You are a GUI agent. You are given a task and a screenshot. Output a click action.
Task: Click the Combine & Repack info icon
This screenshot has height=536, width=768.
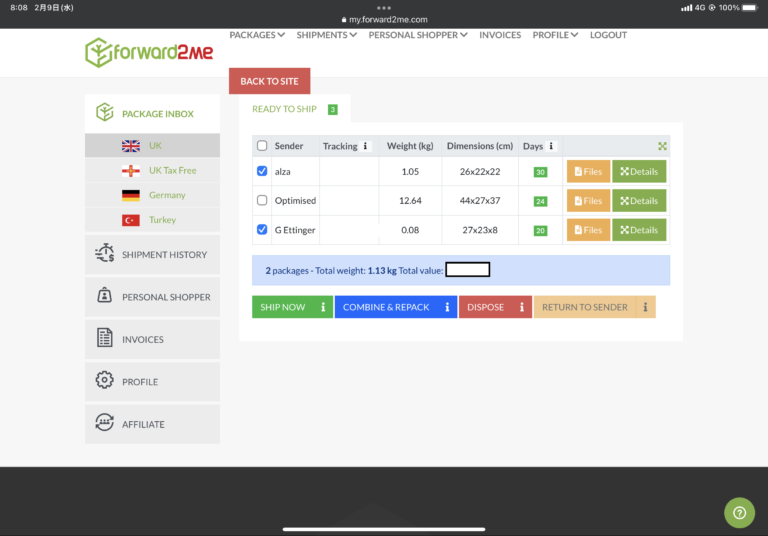point(446,307)
